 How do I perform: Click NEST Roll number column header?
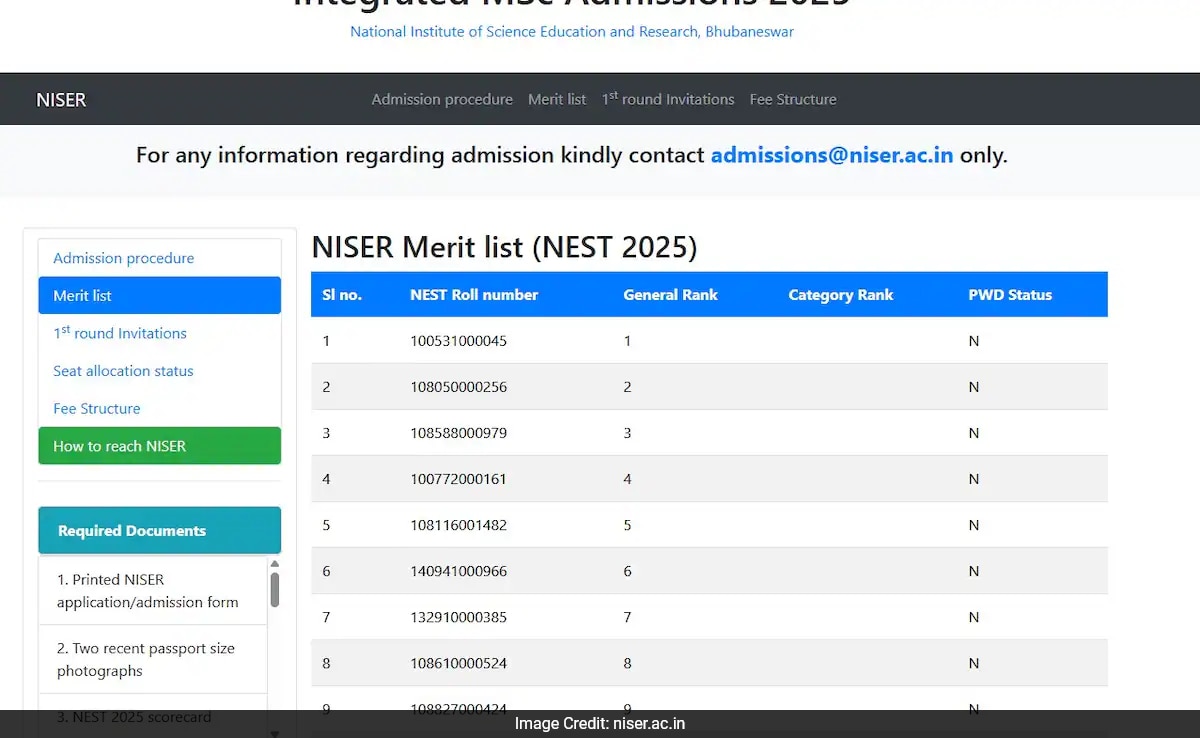[x=474, y=295]
